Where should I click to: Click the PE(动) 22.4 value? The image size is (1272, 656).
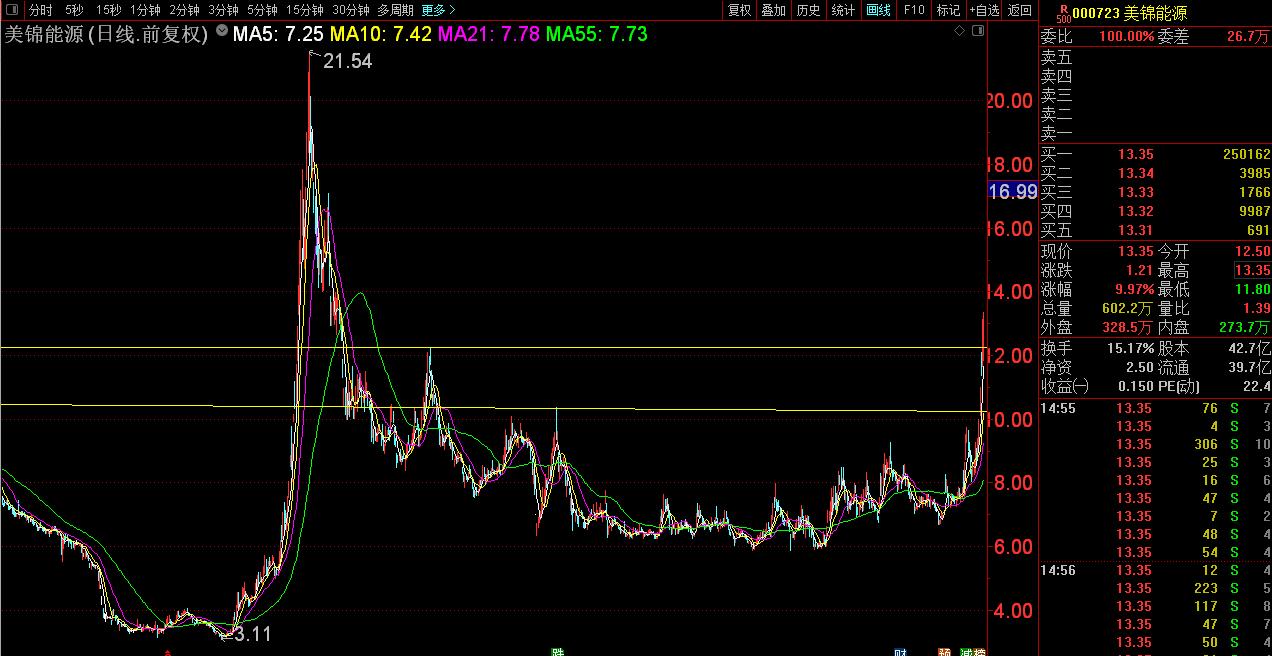click(x=1255, y=387)
